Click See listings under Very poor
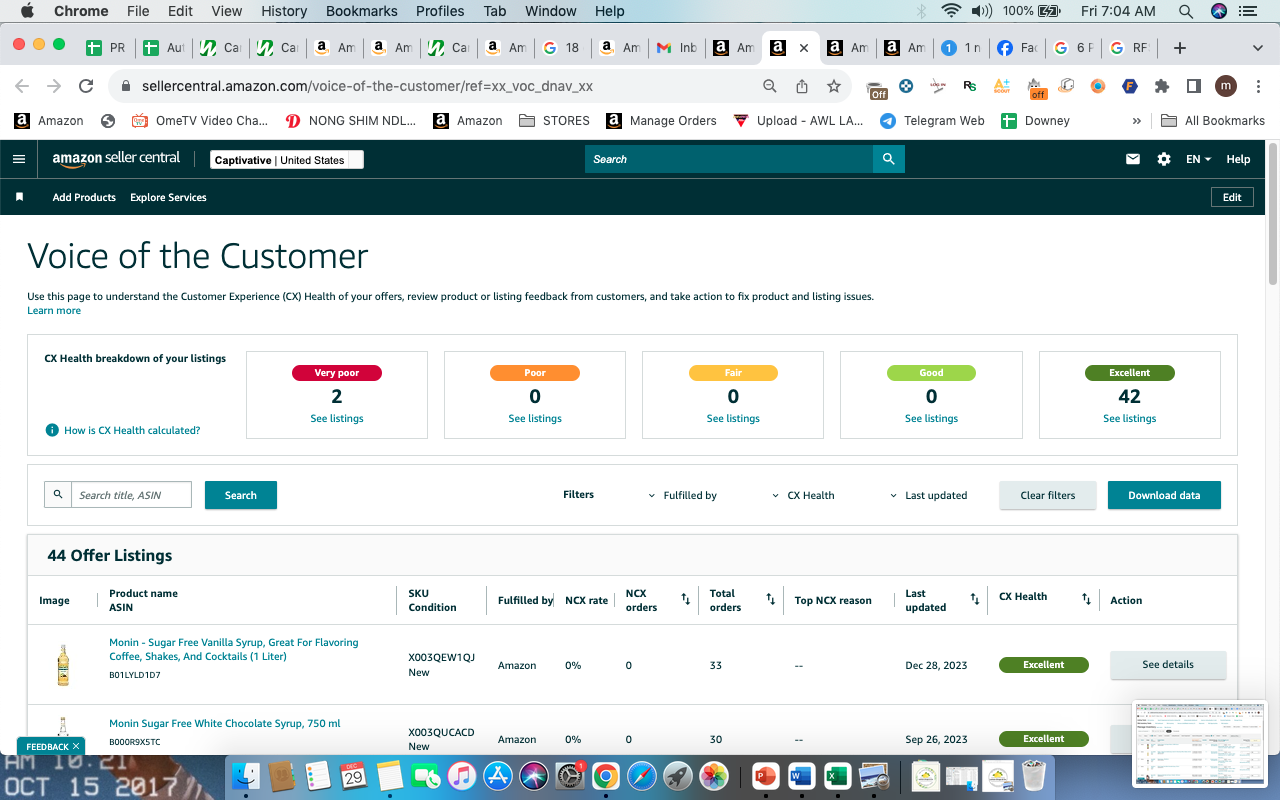Viewport: 1280px width, 800px height. (x=337, y=418)
